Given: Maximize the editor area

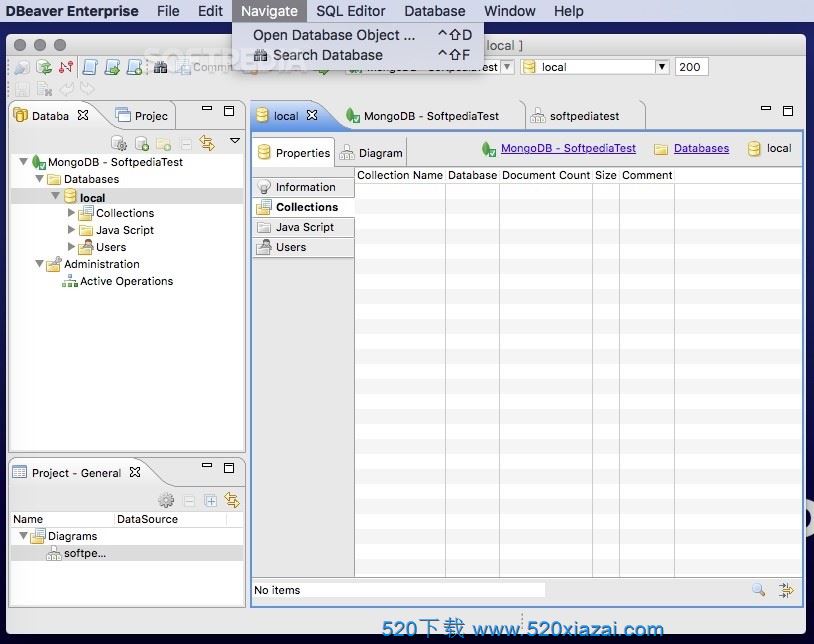Looking at the screenshot, I should (788, 111).
